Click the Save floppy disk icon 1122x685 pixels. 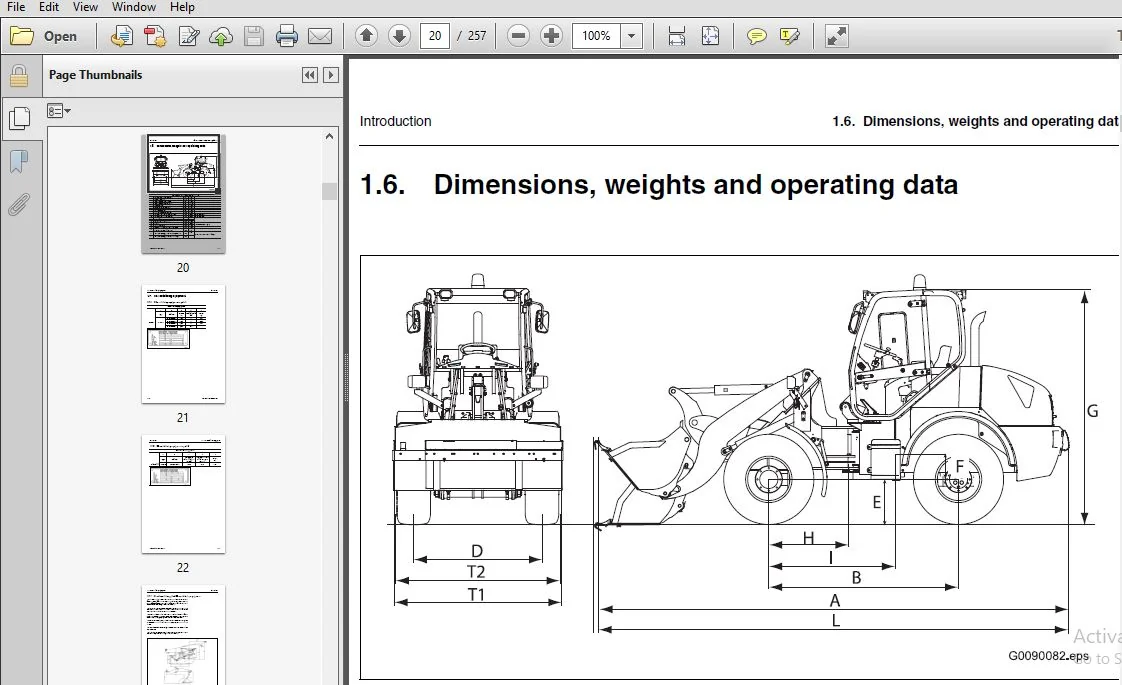coord(254,36)
